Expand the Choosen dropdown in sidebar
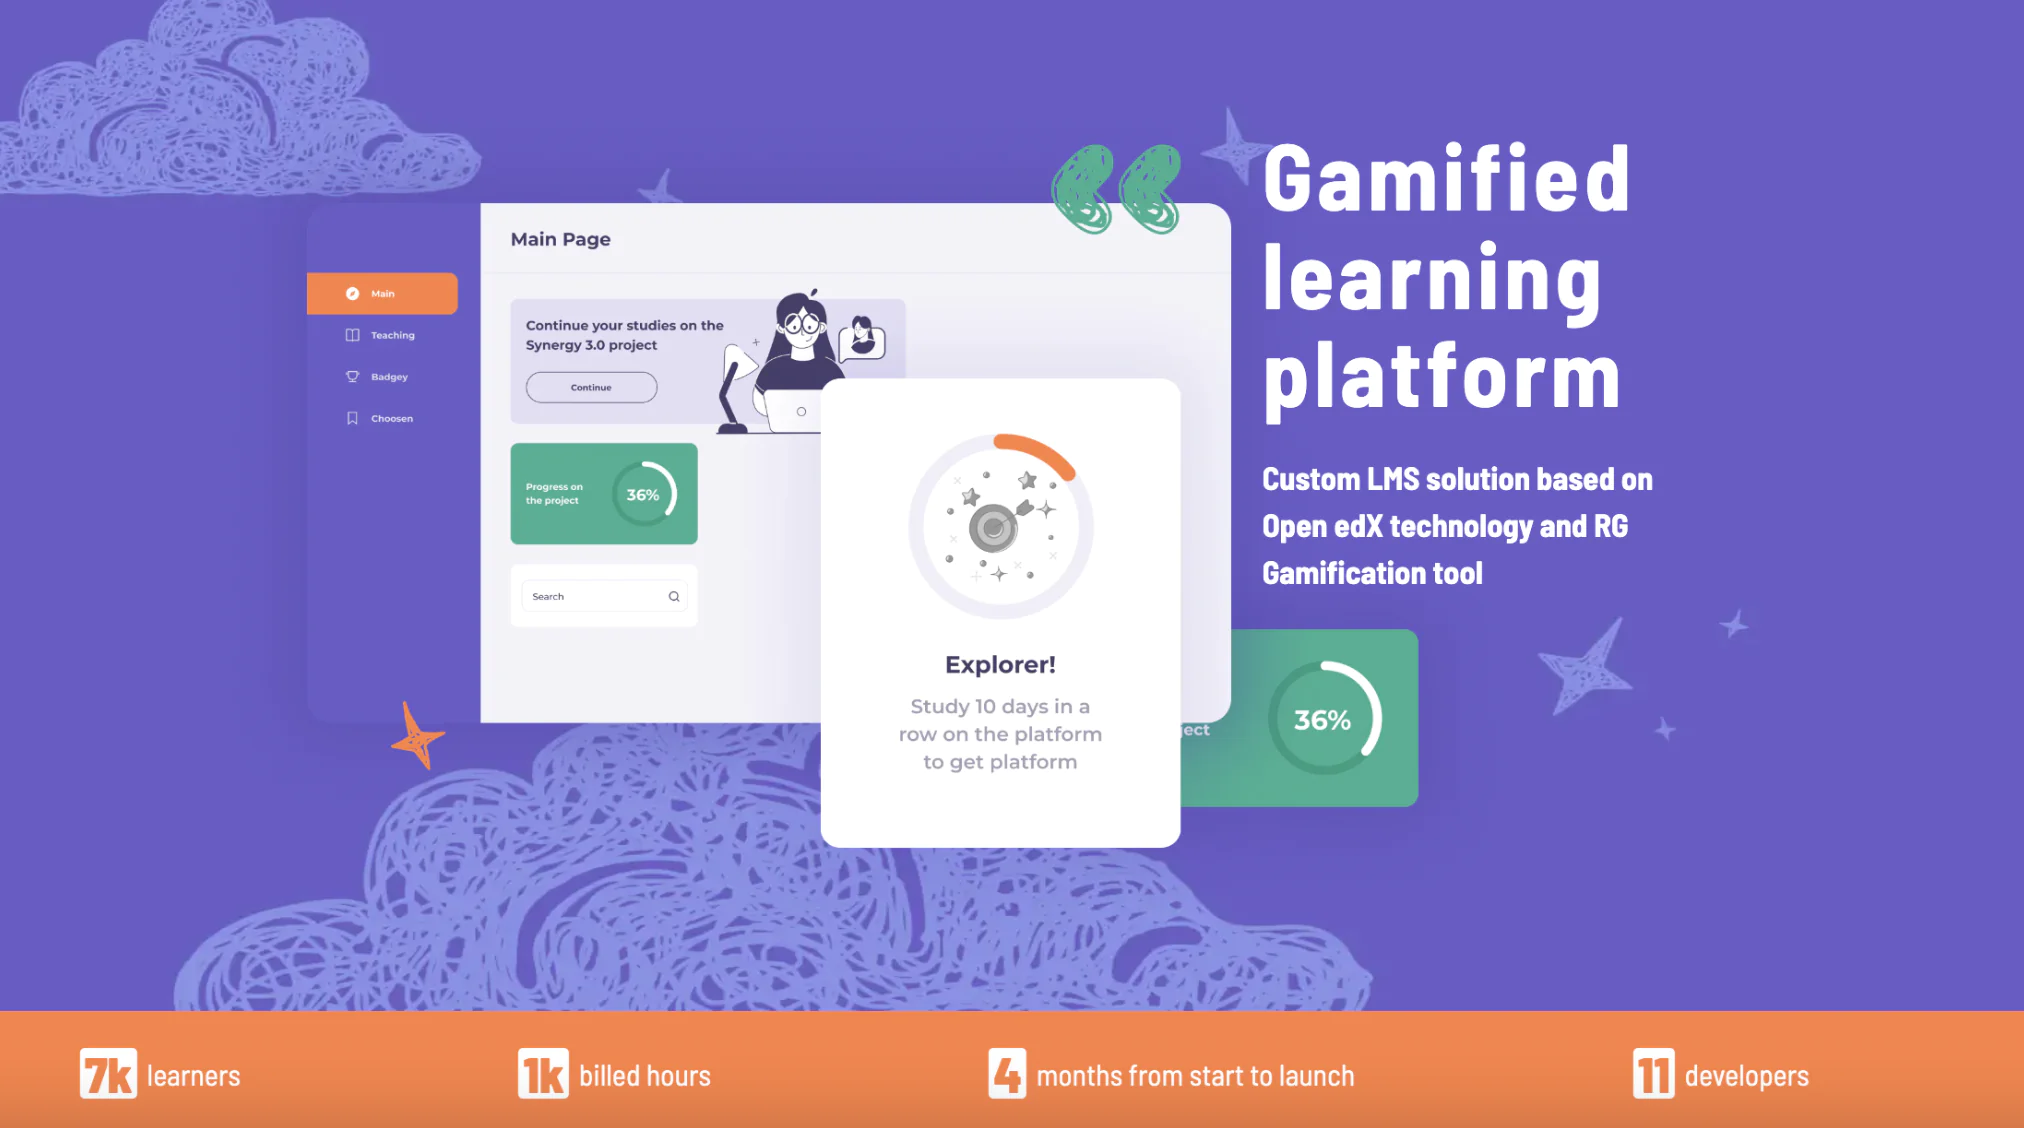The height and width of the screenshot is (1128, 2024). pos(389,417)
